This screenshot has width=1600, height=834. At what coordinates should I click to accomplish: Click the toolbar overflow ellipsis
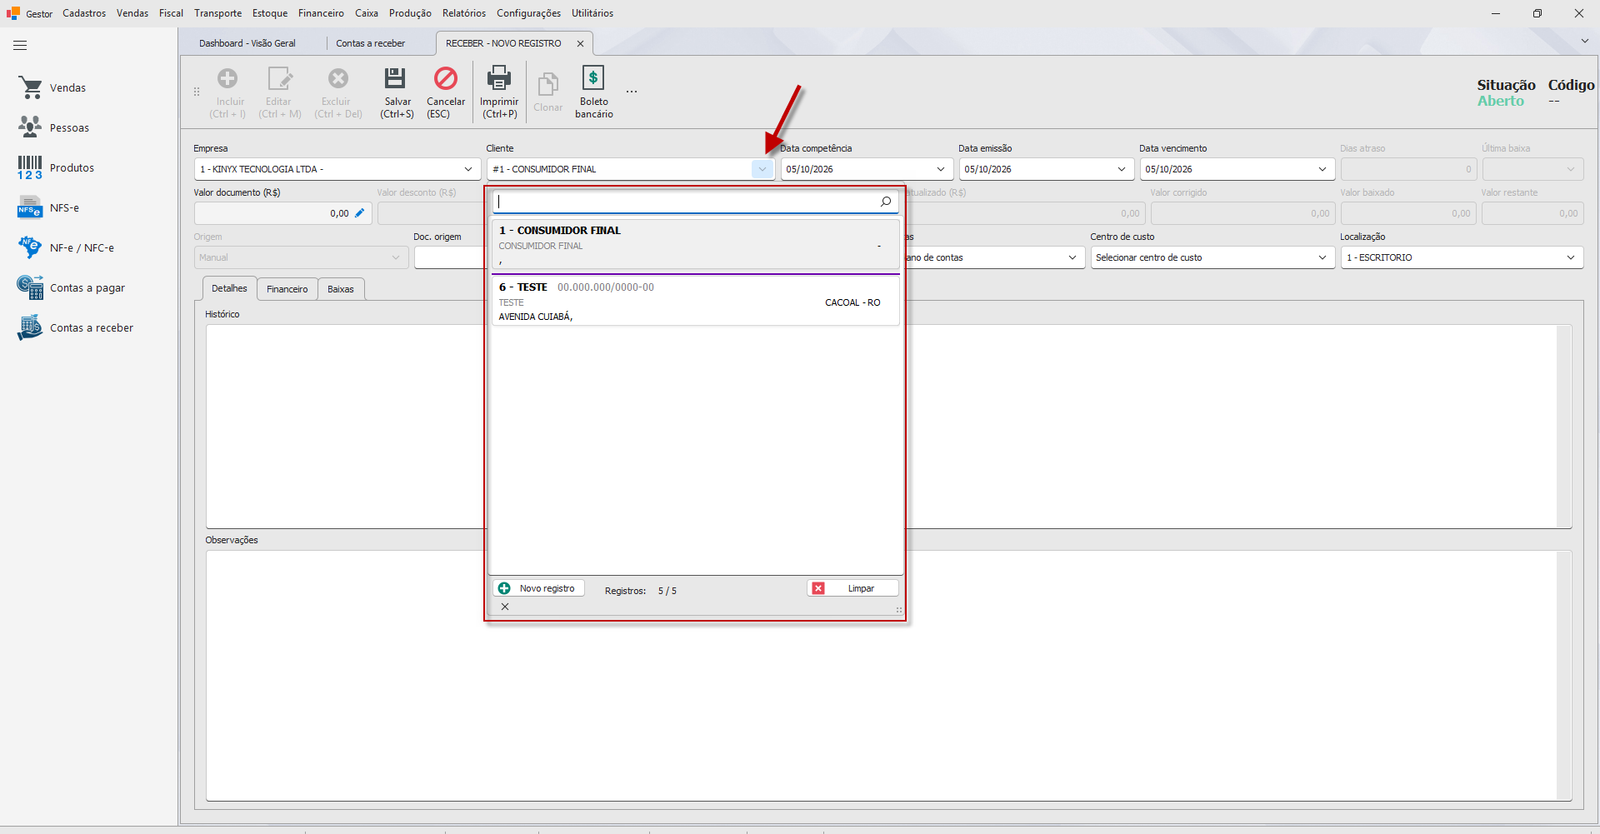631,92
